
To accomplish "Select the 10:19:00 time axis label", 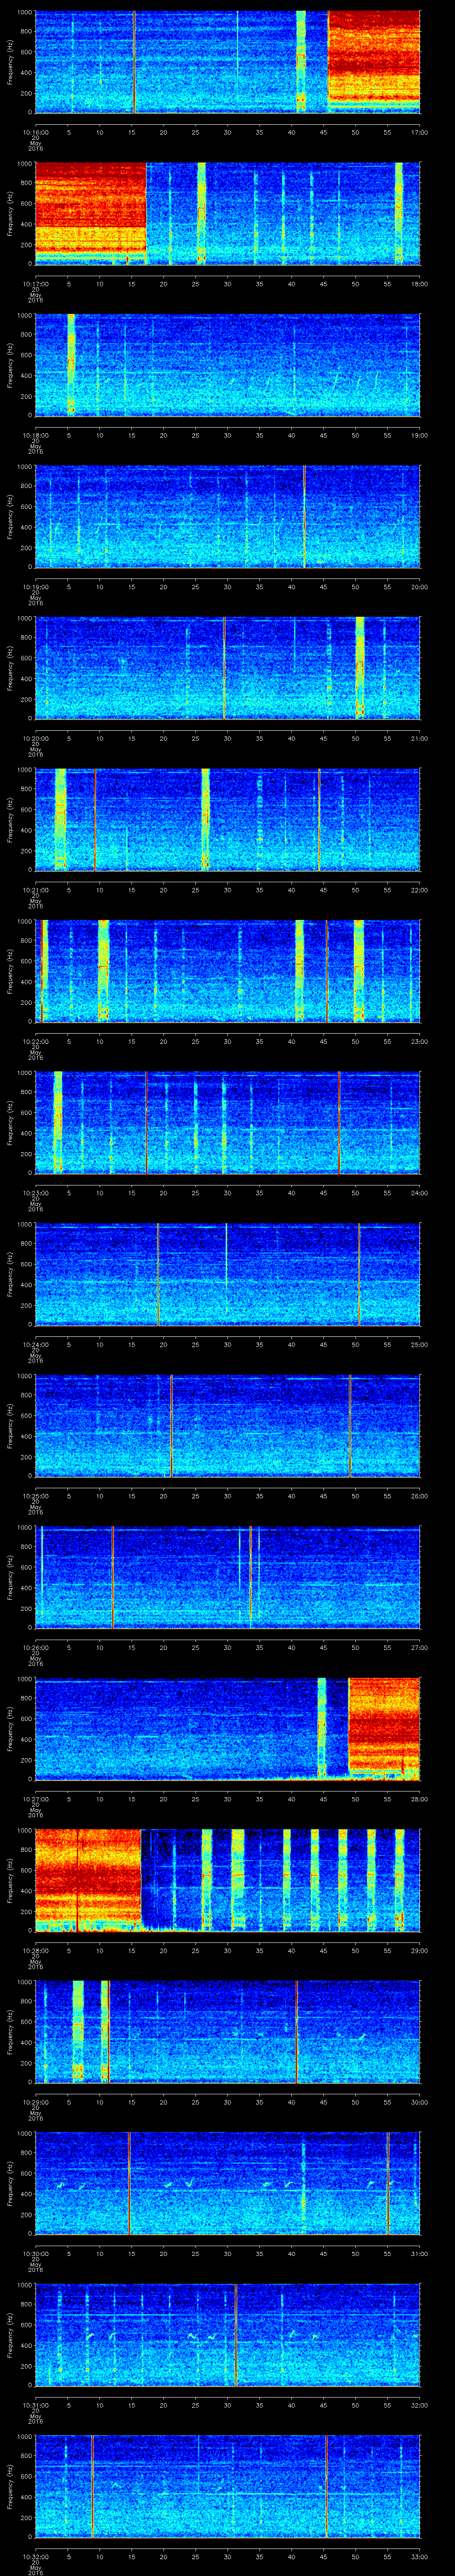I will (x=35, y=586).
